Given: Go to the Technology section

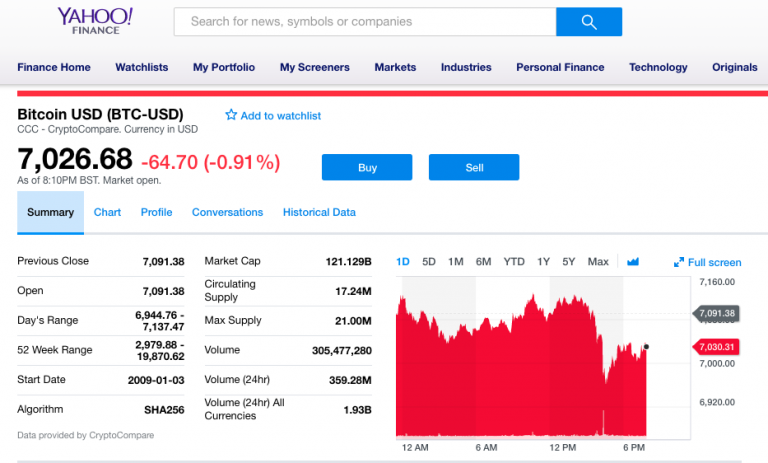Looking at the screenshot, I should coord(658,67).
